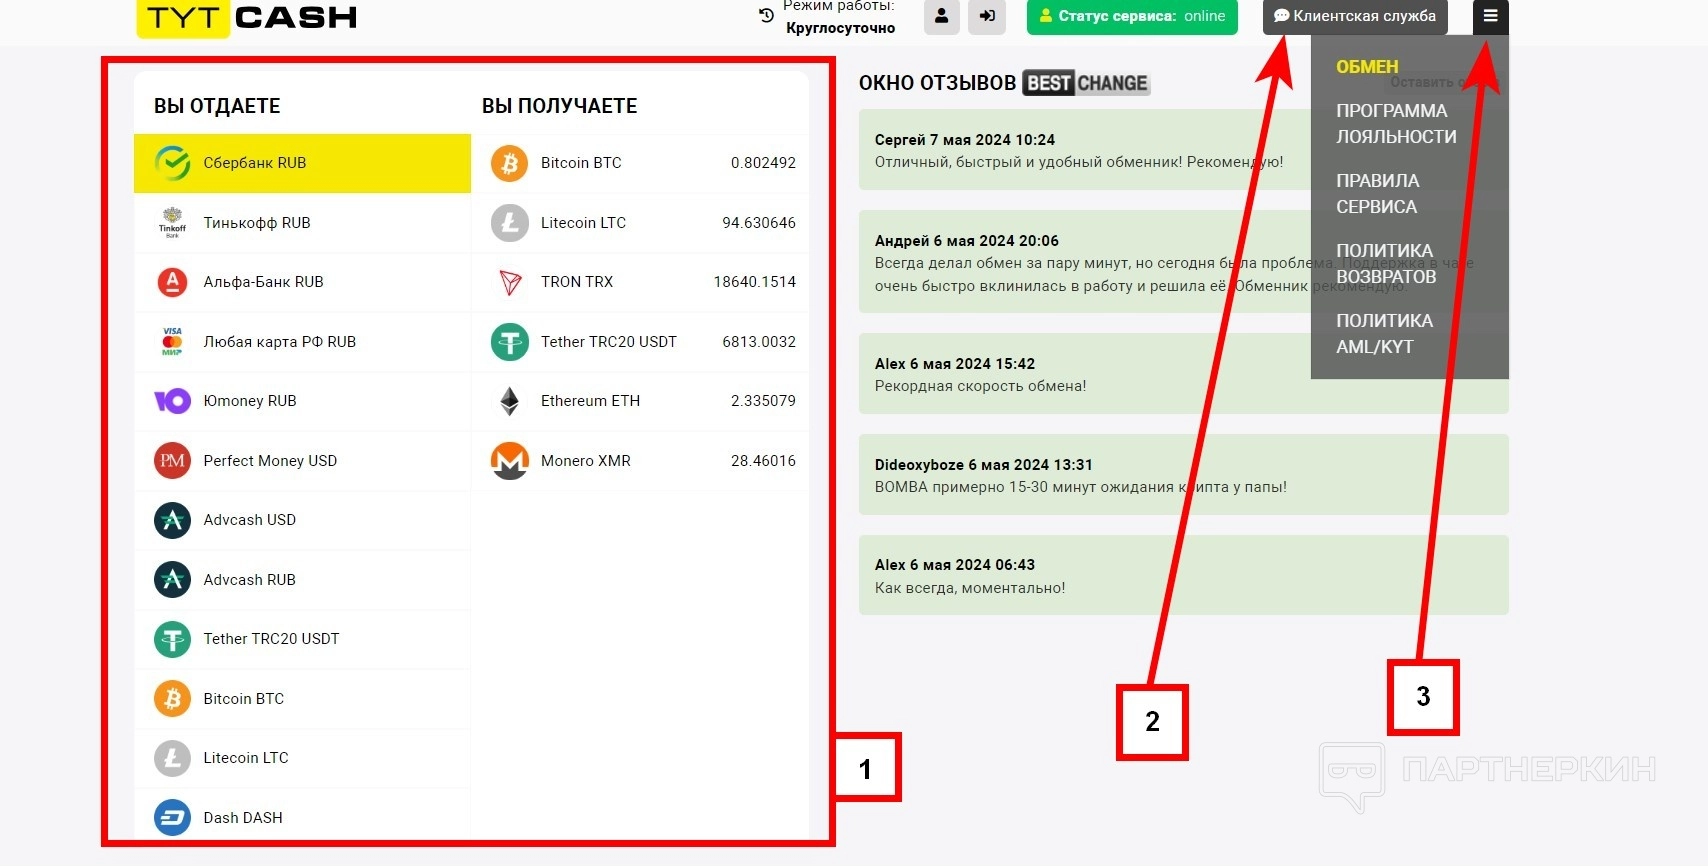Click the ВЫ ПОЛУЧАЕТЕ column heading
Viewport: 1708px width, 867px height.
pyautogui.click(x=559, y=106)
